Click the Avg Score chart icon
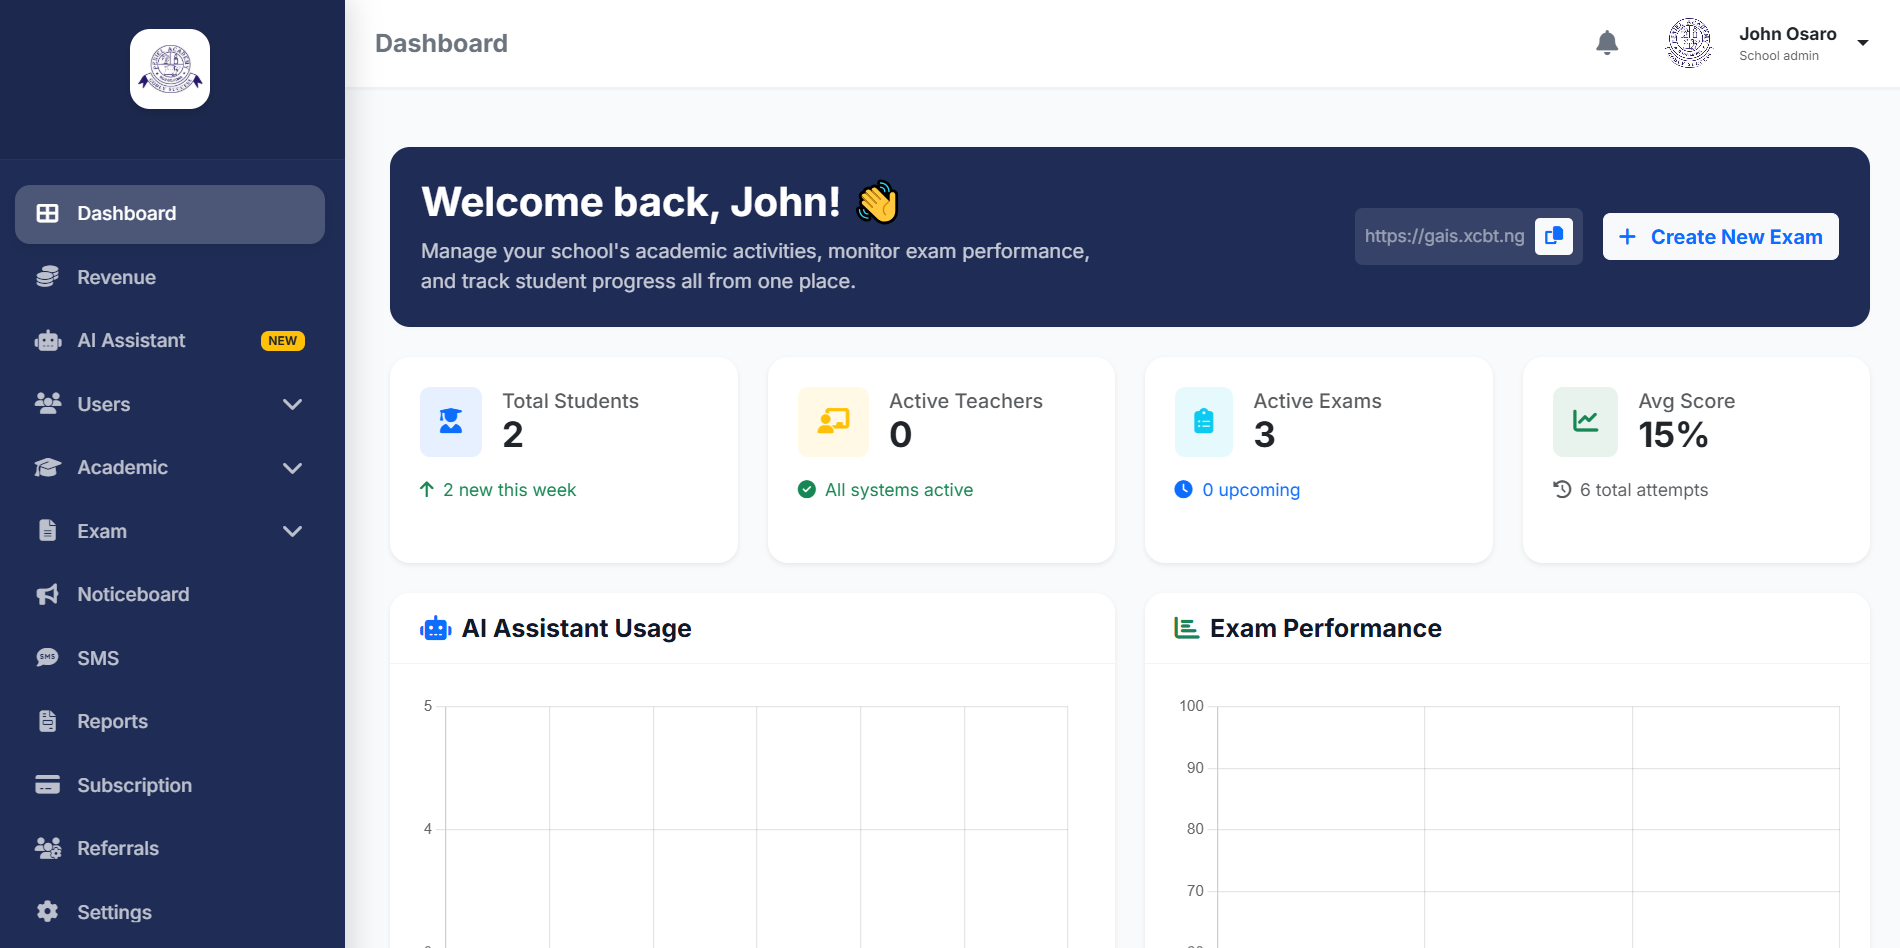Screen dimensions: 1900x948 [1585, 421]
